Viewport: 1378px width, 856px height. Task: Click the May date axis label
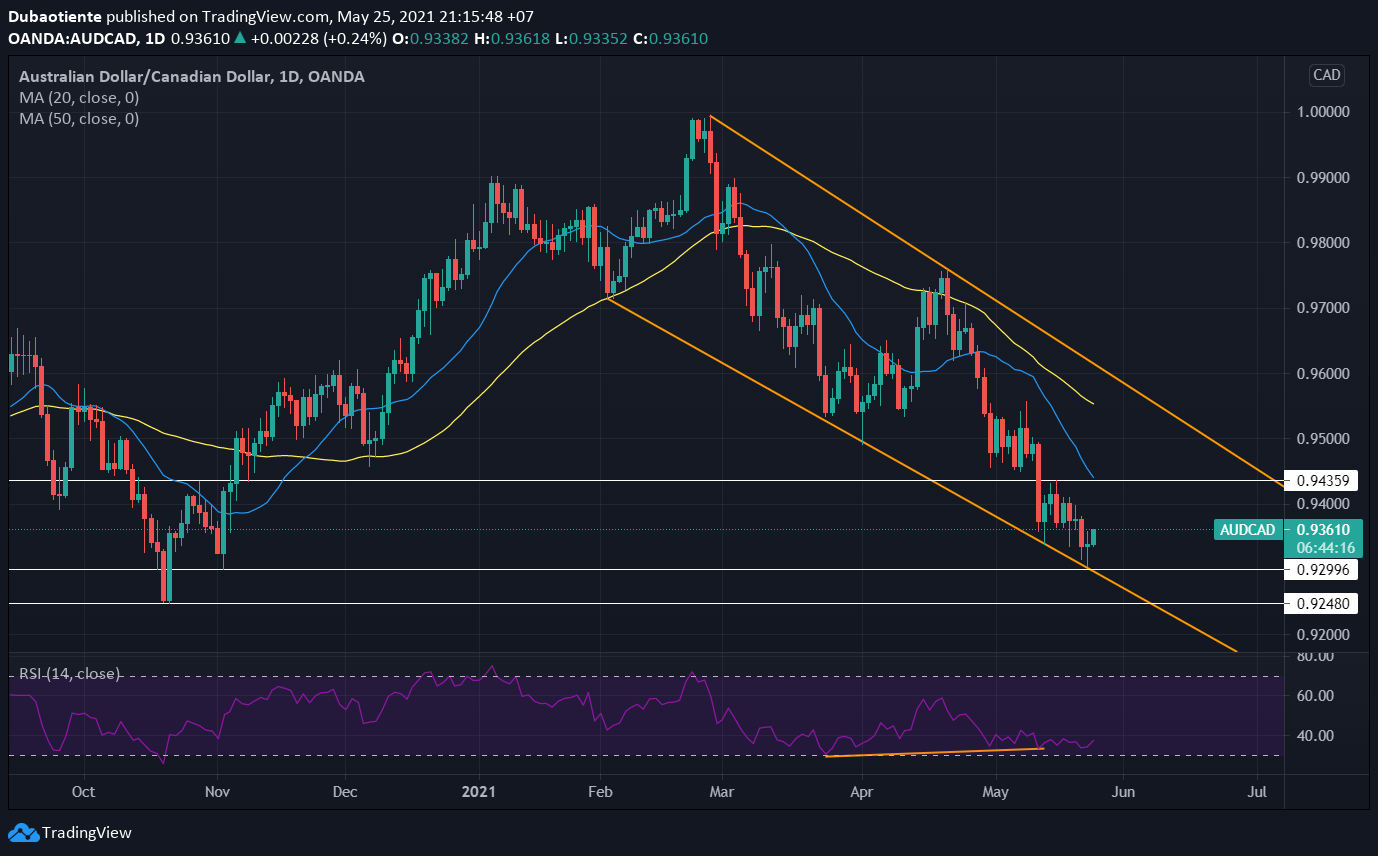click(x=997, y=792)
